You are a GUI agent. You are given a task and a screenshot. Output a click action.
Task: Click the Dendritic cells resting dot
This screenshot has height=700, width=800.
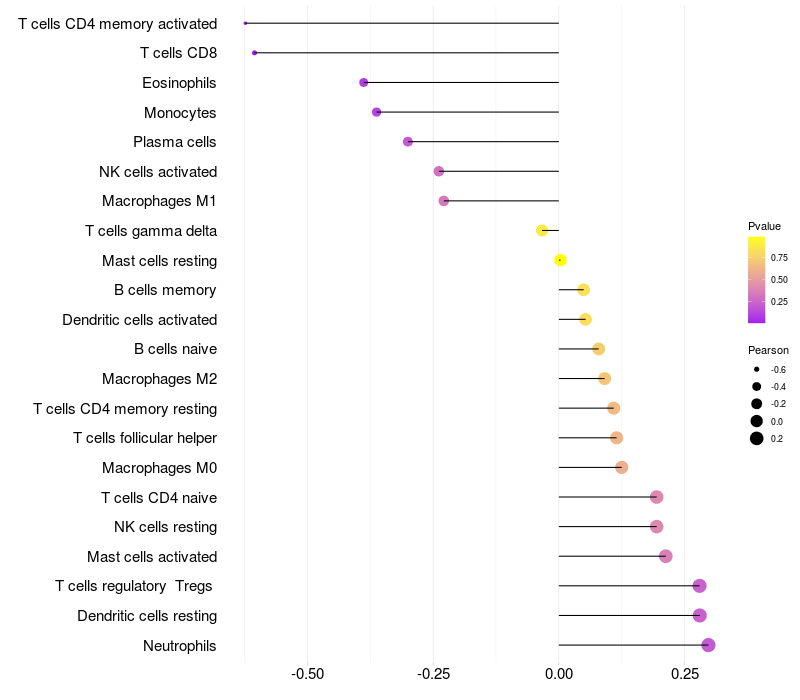click(x=699, y=615)
